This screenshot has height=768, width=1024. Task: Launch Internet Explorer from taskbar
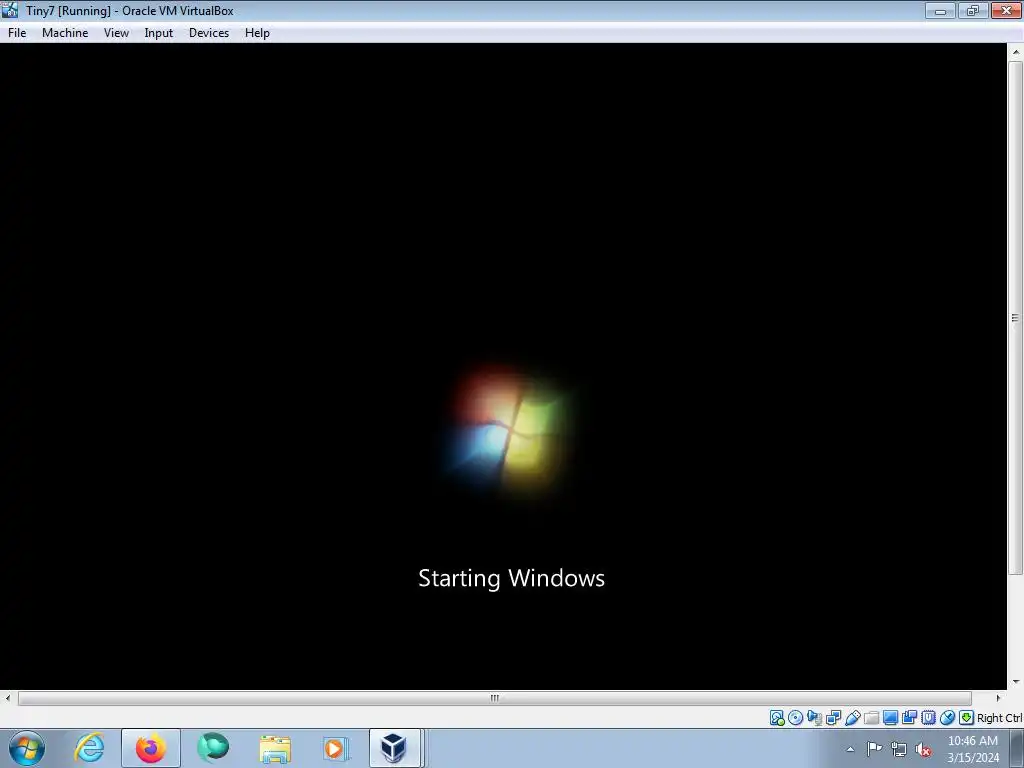click(89, 748)
